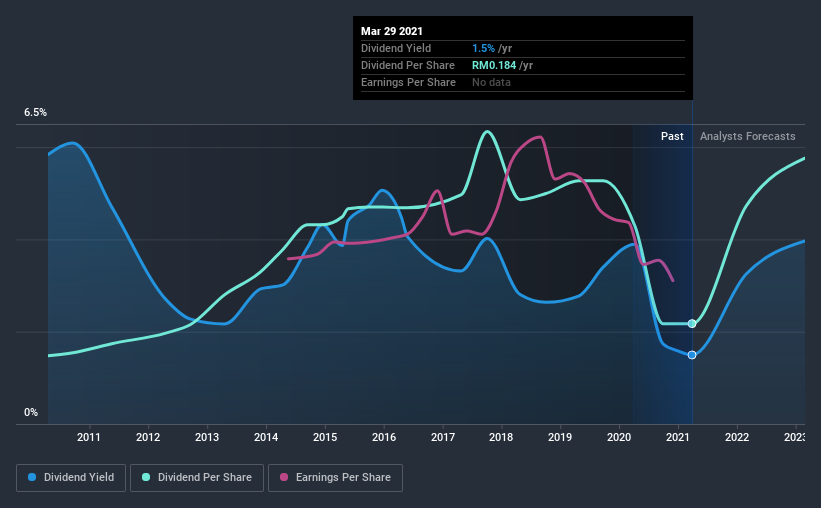Click the teal data point marker at 2021
Image resolution: width=821 pixels, height=508 pixels.
click(692, 324)
